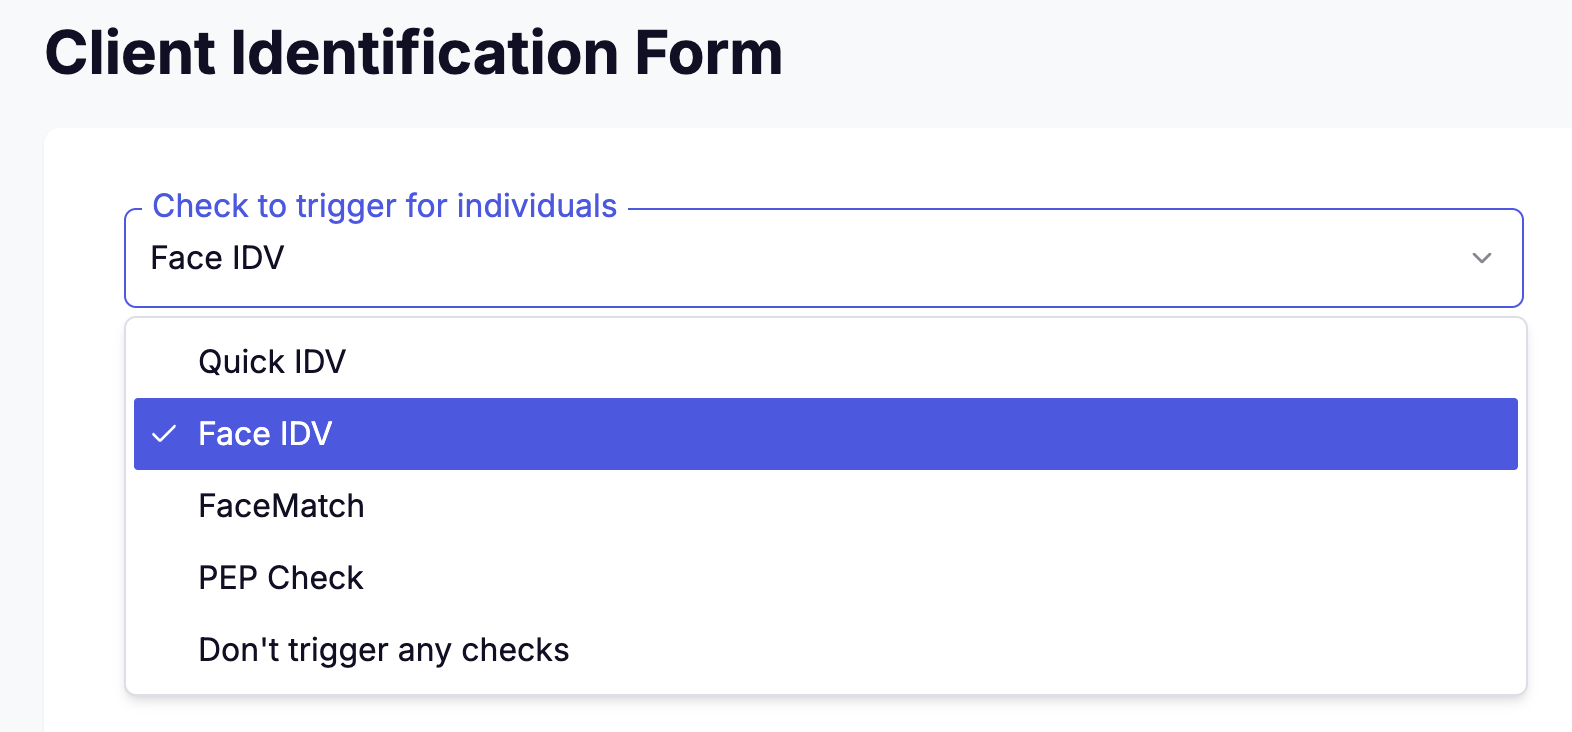The image size is (1572, 732).
Task: Click the word individuals in field label
Action: [x=537, y=206]
